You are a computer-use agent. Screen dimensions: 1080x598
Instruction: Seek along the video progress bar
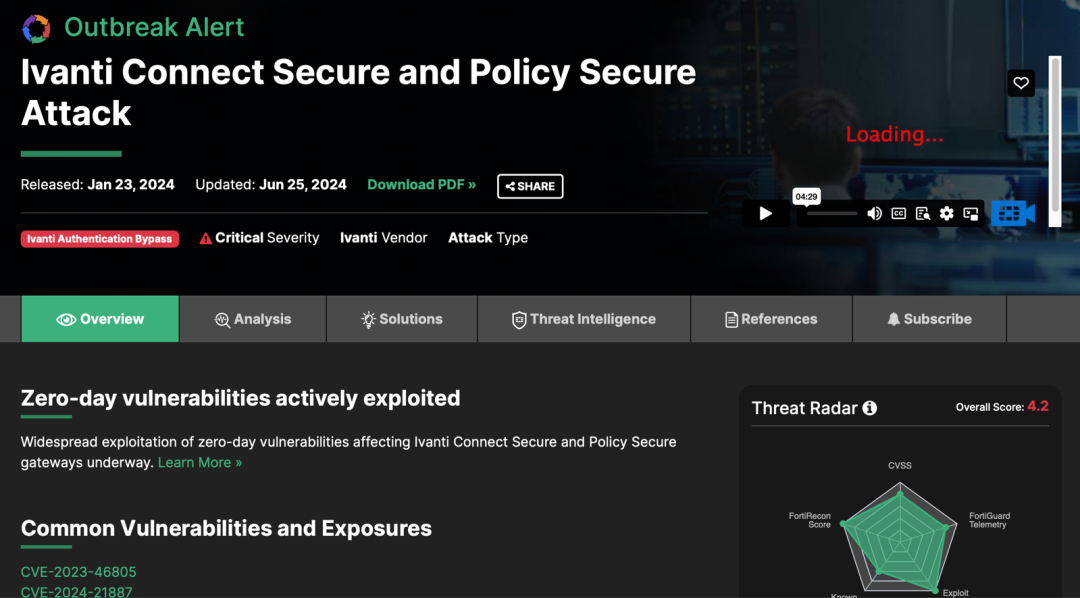[x=832, y=214]
